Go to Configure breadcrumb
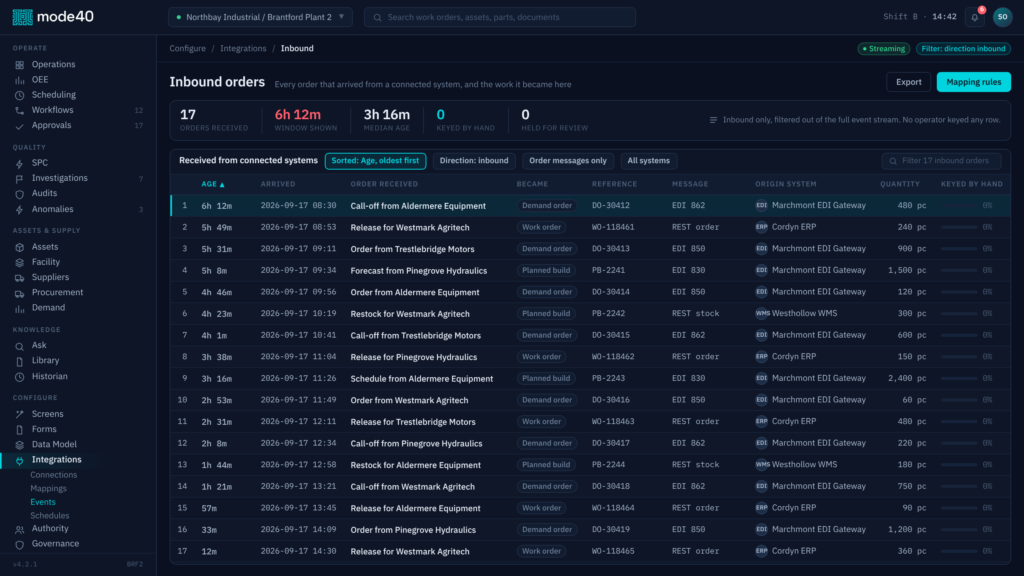 point(187,48)
